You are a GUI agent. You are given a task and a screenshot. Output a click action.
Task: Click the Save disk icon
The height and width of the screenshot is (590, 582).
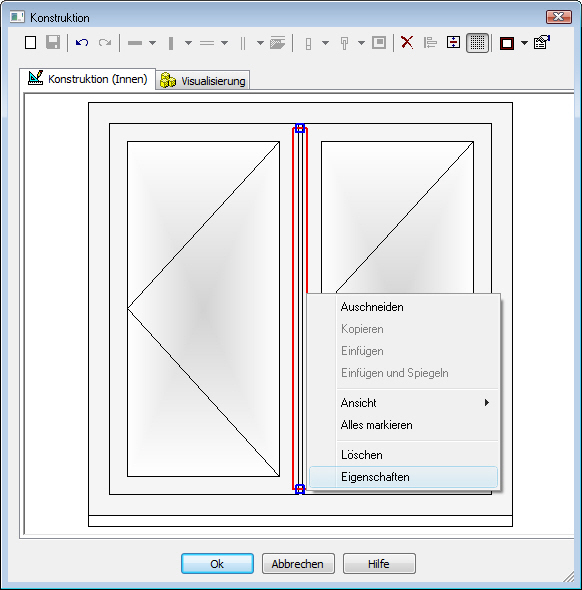tap(53, 43)
